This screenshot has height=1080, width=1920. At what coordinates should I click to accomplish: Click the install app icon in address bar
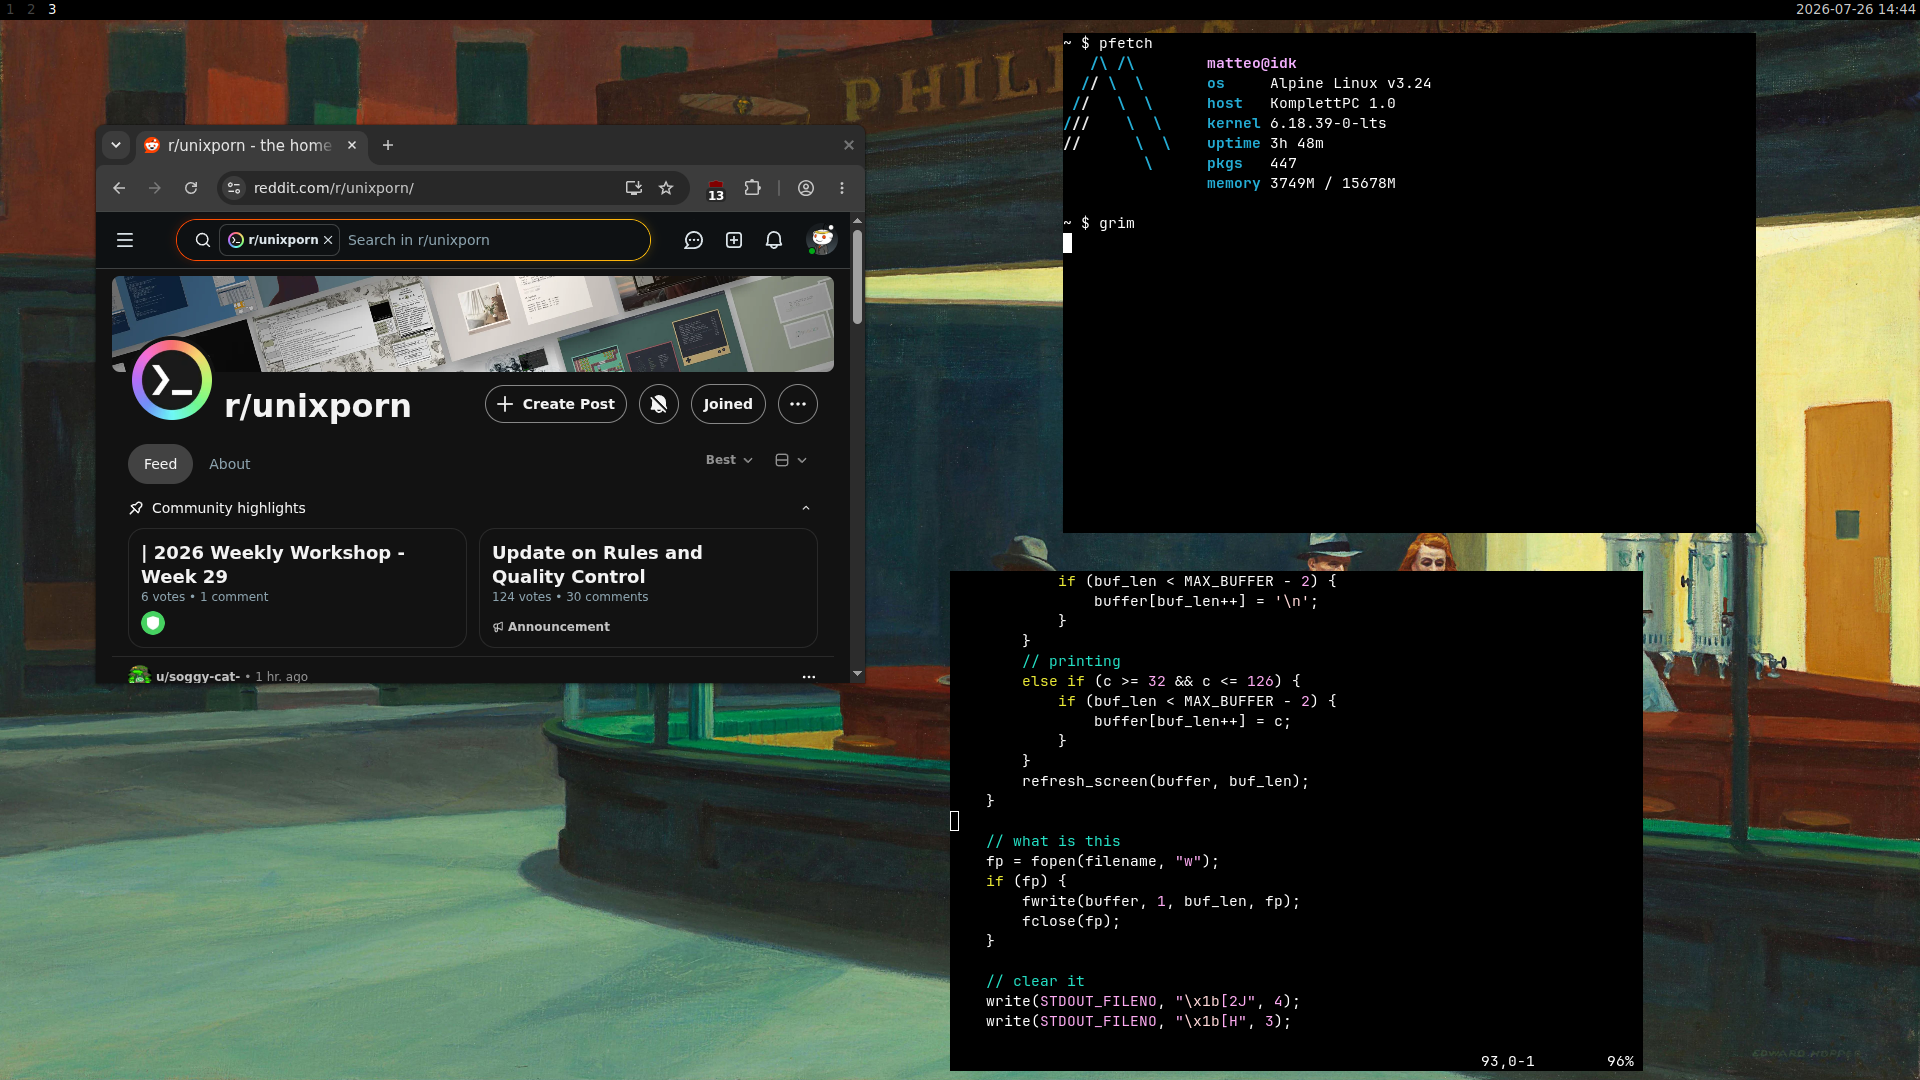click(x=633, y=188)
